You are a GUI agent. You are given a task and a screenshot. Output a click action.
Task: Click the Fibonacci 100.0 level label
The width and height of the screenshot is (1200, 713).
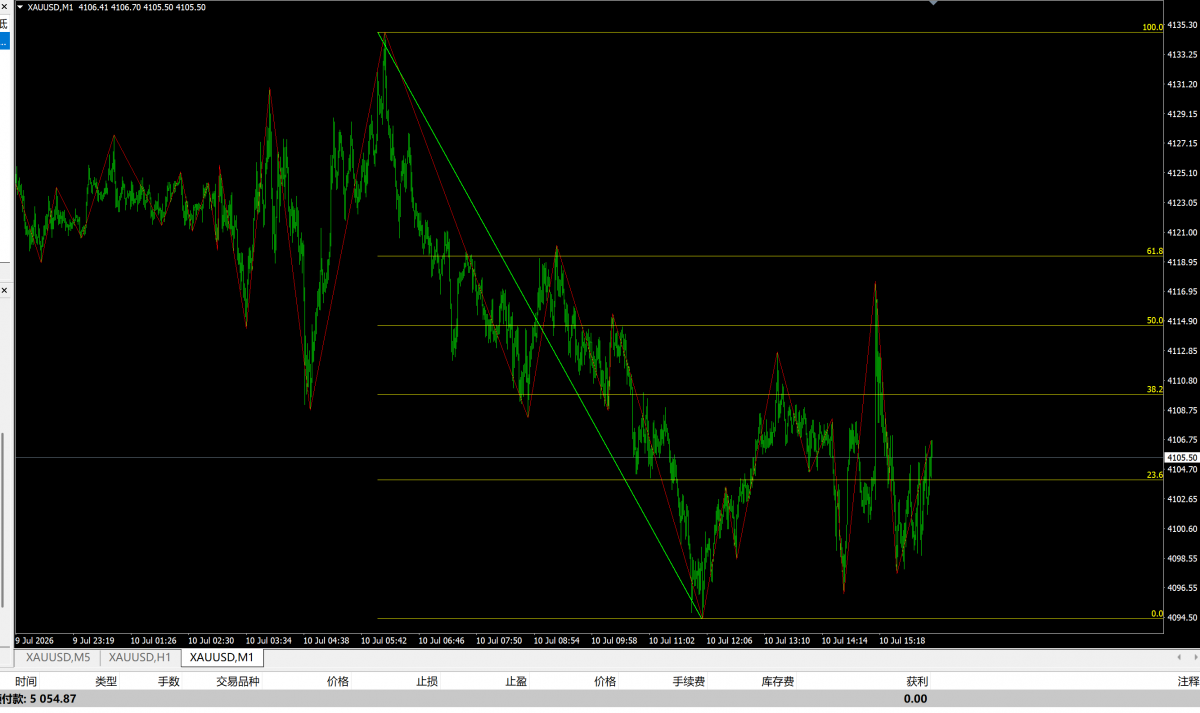tap(1152, 27)
